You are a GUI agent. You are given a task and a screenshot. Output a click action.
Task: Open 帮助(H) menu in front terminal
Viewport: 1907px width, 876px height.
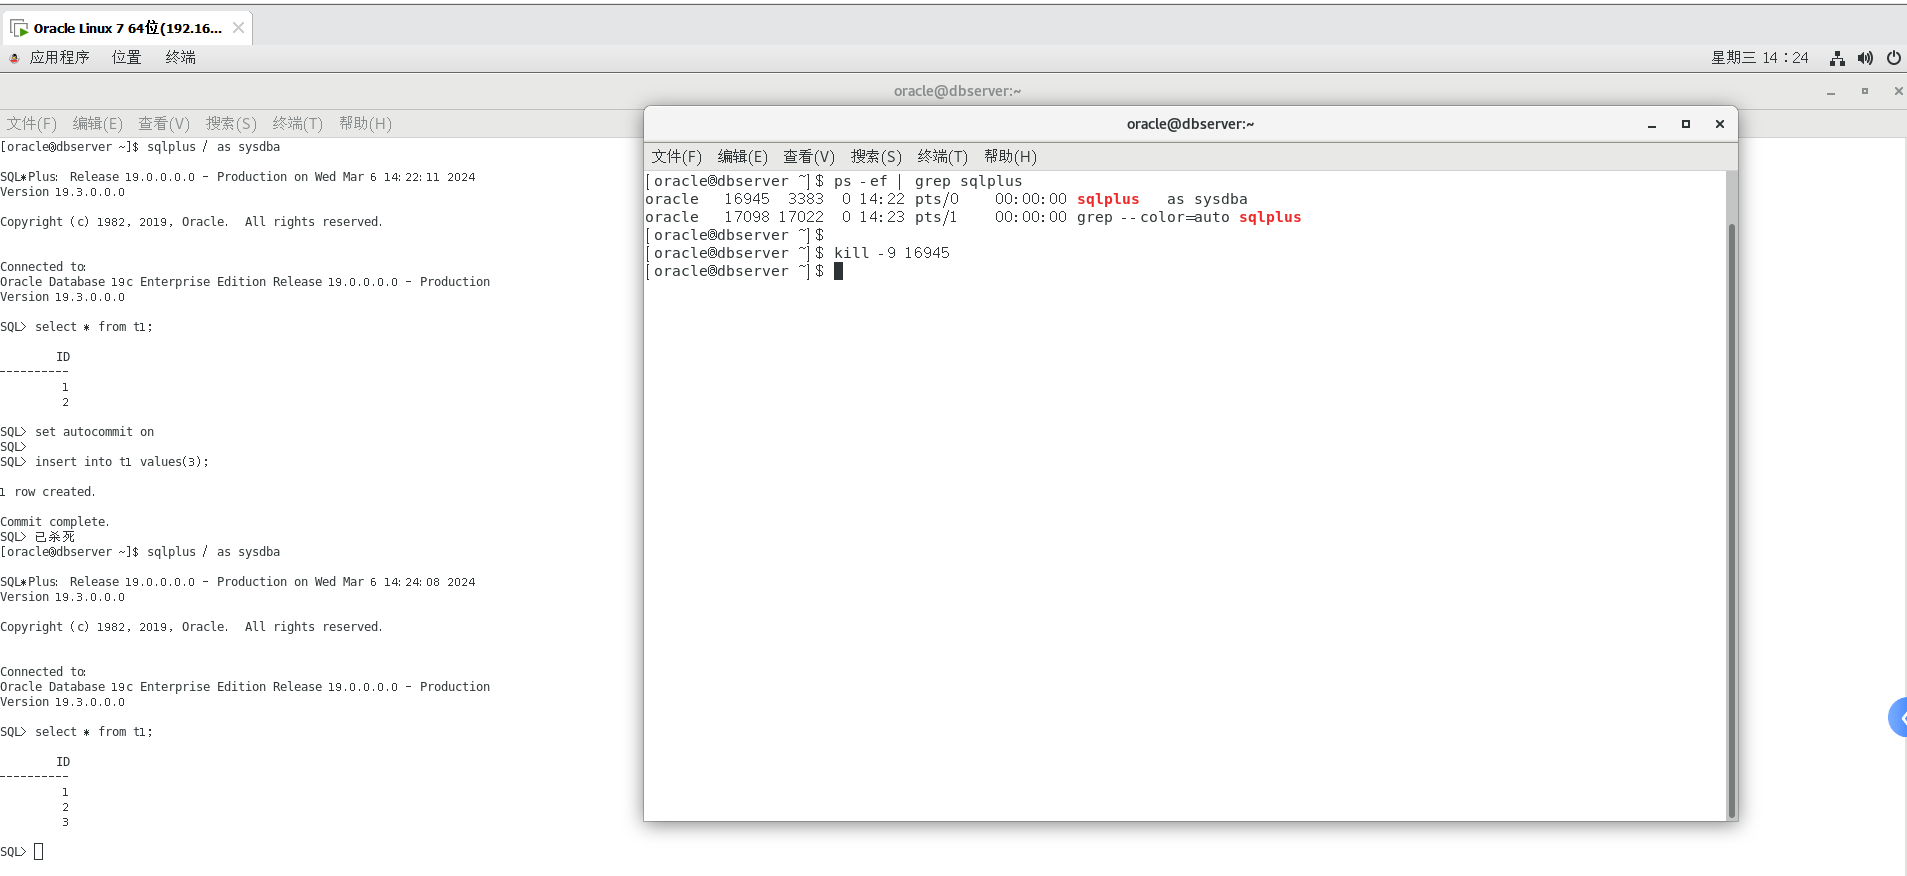[1010, 156]
